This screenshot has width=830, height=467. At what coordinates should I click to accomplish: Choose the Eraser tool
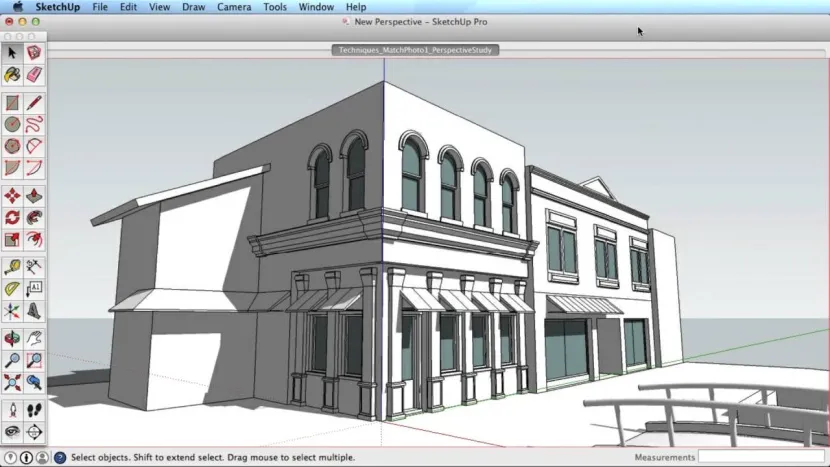pyautogui.click(x=34, y=75)
